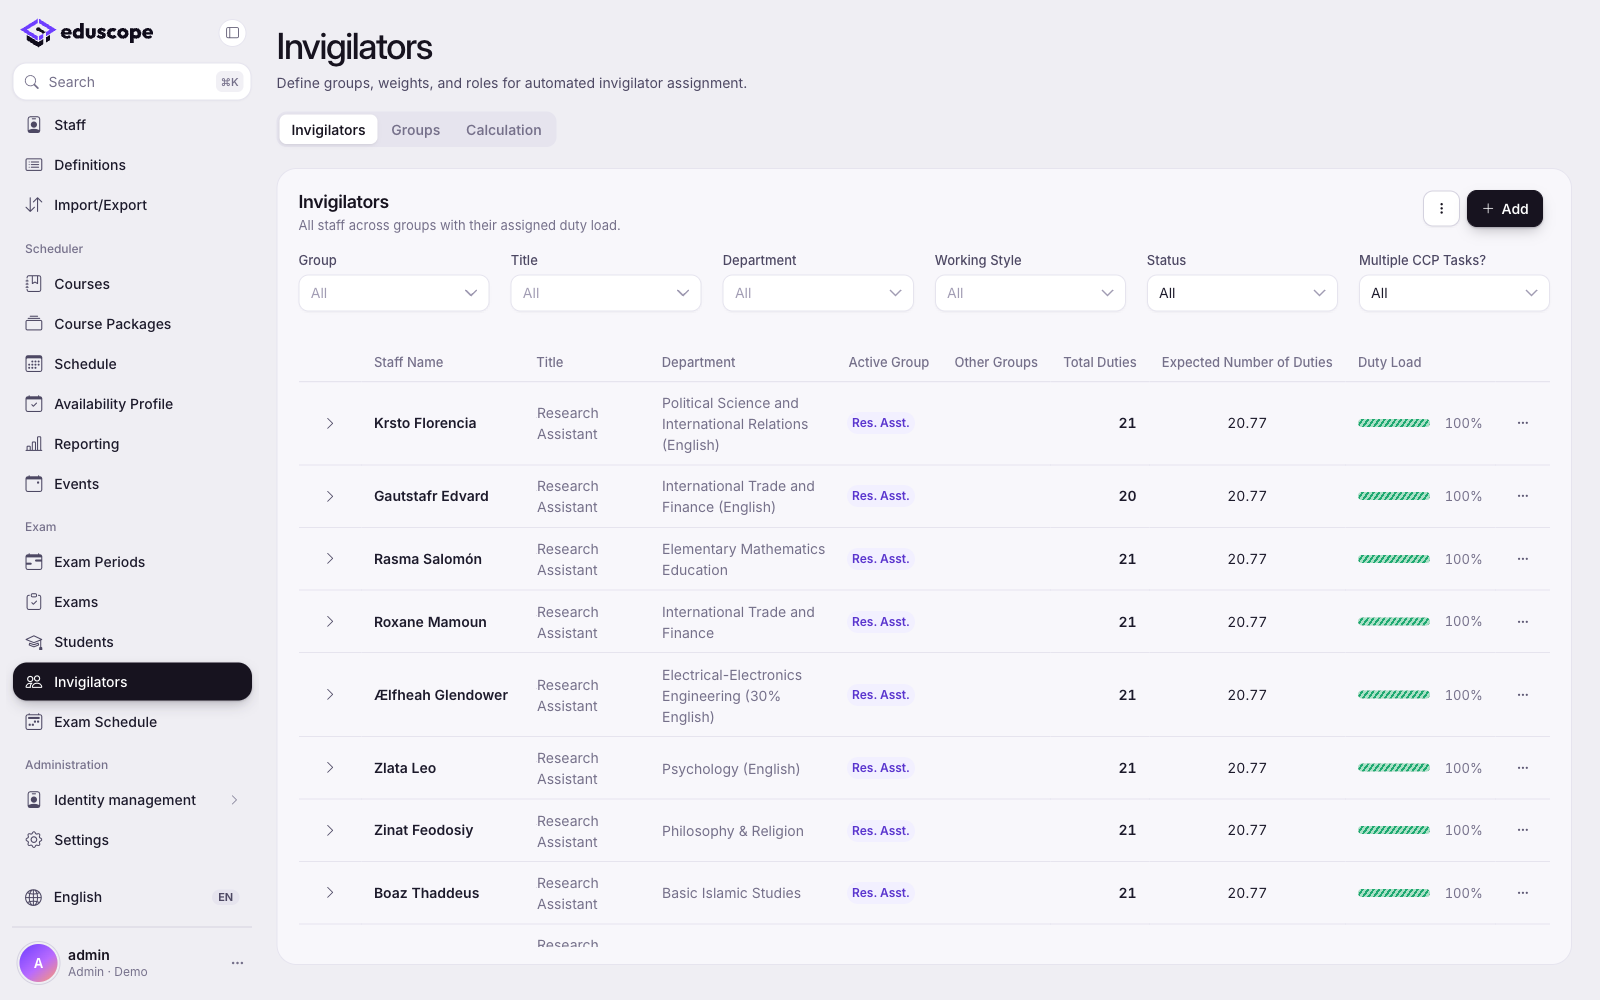
Task: Open the Courses page
Action: click(132, 284)
